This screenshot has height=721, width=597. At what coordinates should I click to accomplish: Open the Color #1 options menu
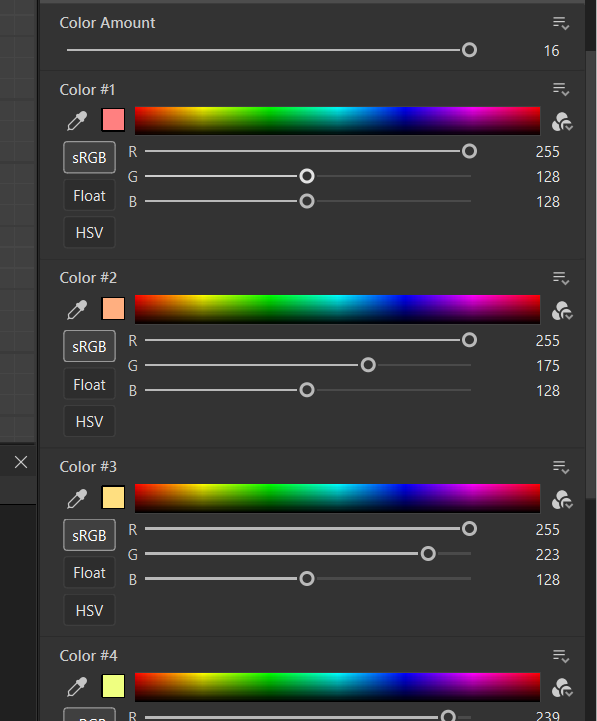pyautogui.click(x=561, y=89)
